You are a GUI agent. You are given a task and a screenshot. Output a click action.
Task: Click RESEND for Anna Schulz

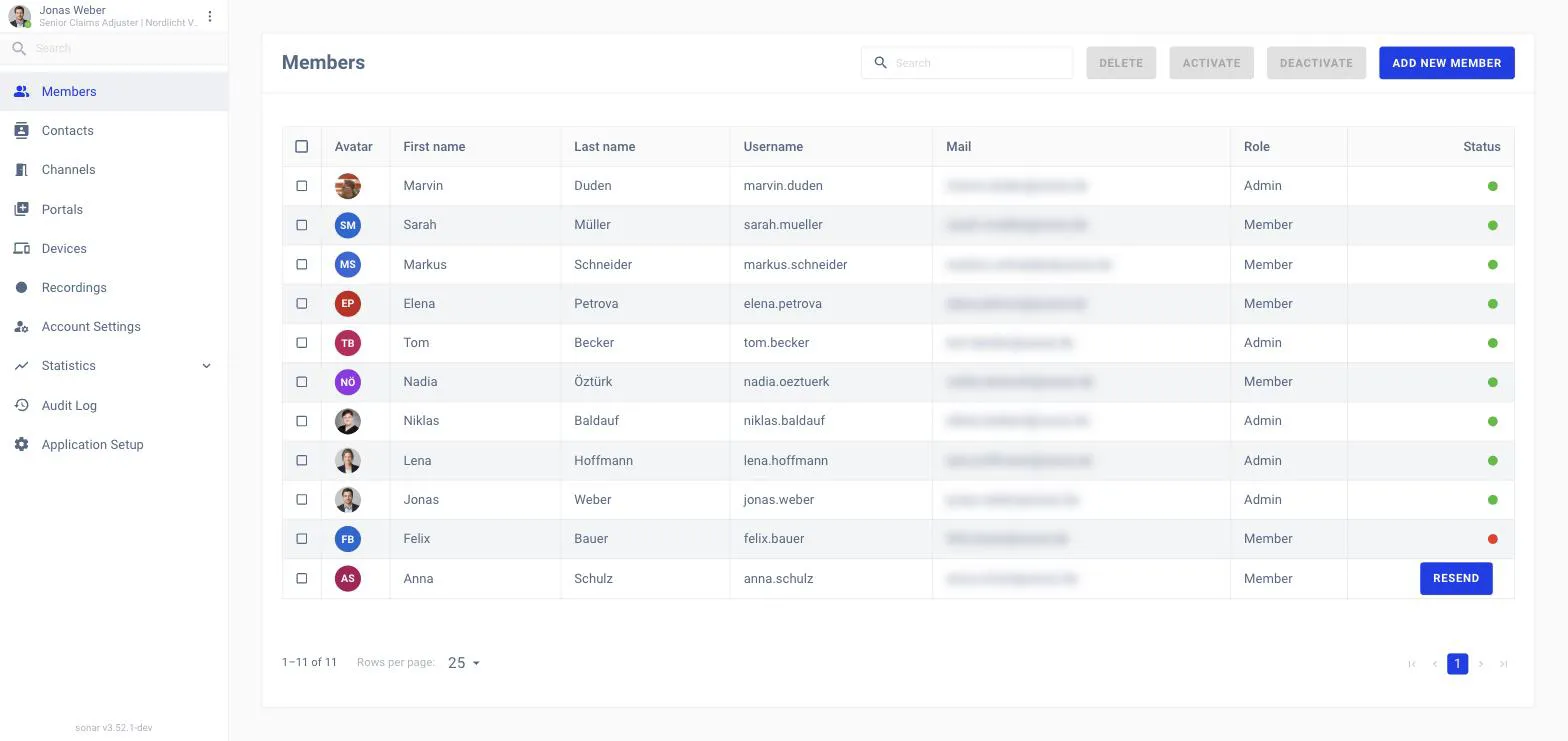(1456, 578)
